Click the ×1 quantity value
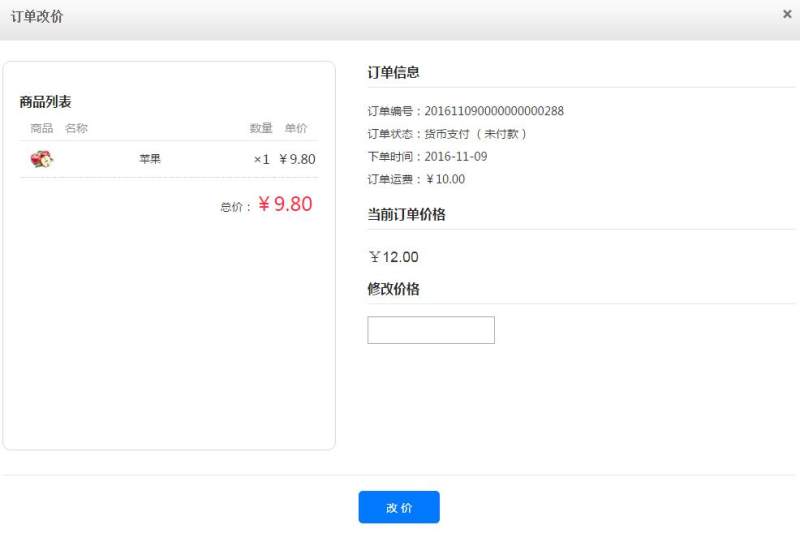This screenshot has height=542, width=800. coord(262,159)
